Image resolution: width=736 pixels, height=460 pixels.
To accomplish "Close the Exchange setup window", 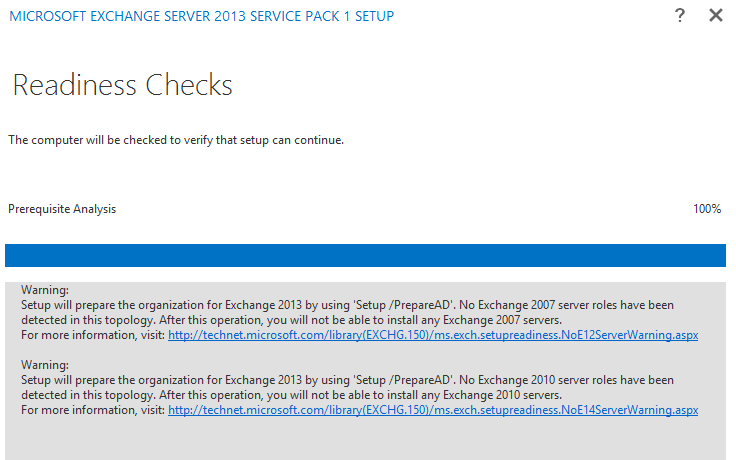I will [715, 15].
